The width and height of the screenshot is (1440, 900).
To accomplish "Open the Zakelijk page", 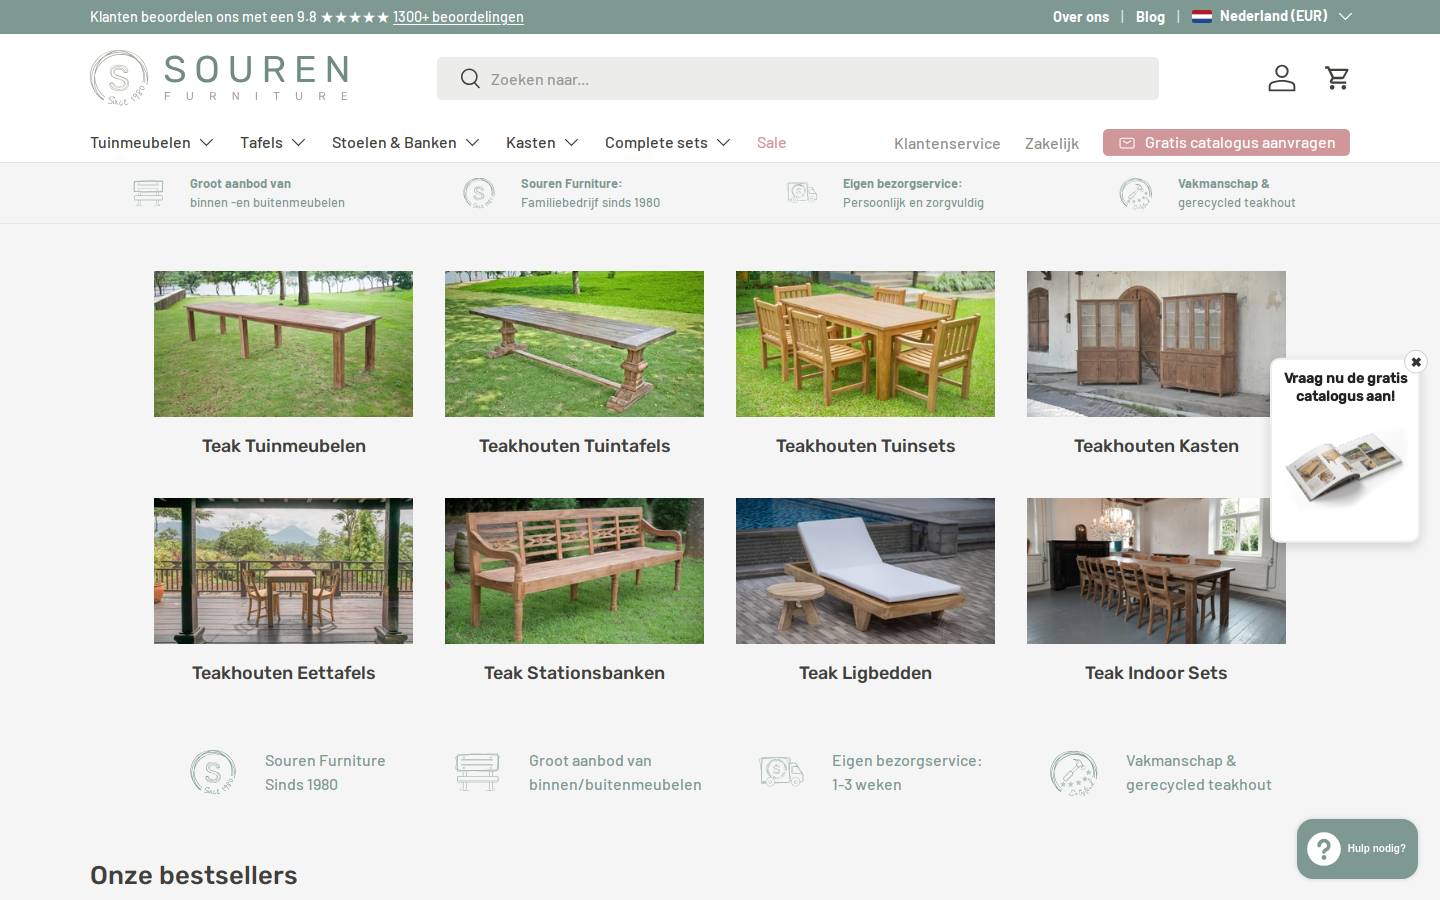I will tap(1052, 143).
